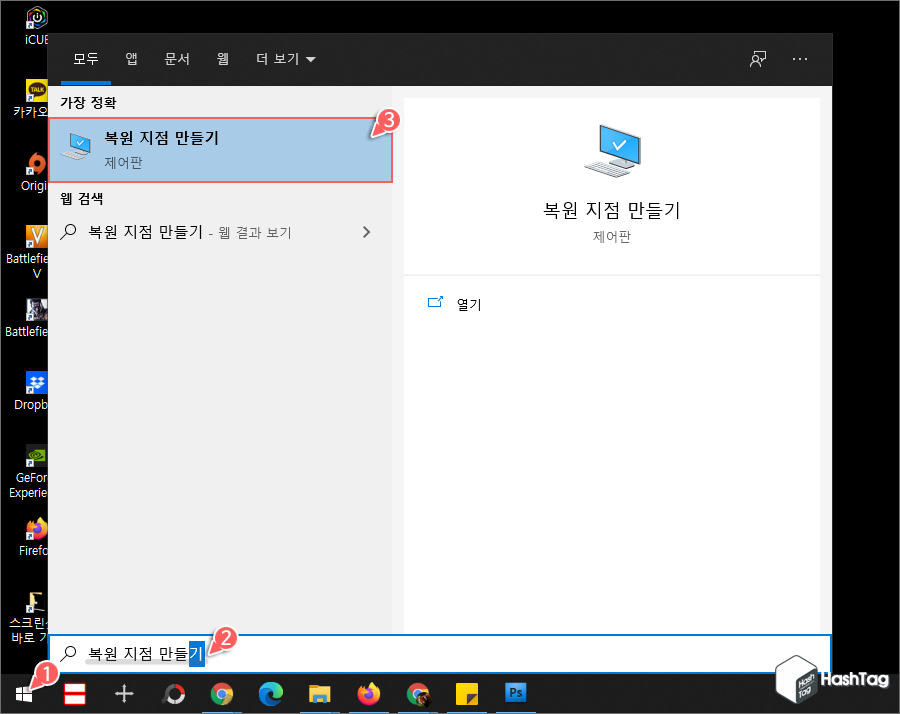
Task: Launch Microsoft Edge from the taskbar
Action: (x=270, y=692)
